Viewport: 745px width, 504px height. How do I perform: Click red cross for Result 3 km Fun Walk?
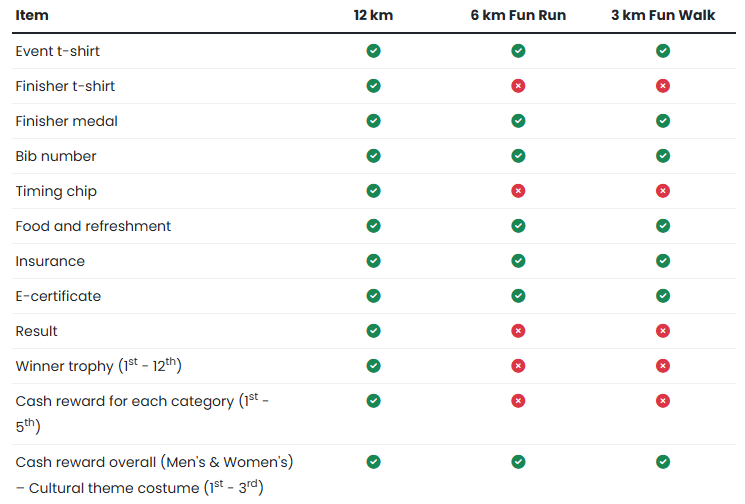click(663, 331)
